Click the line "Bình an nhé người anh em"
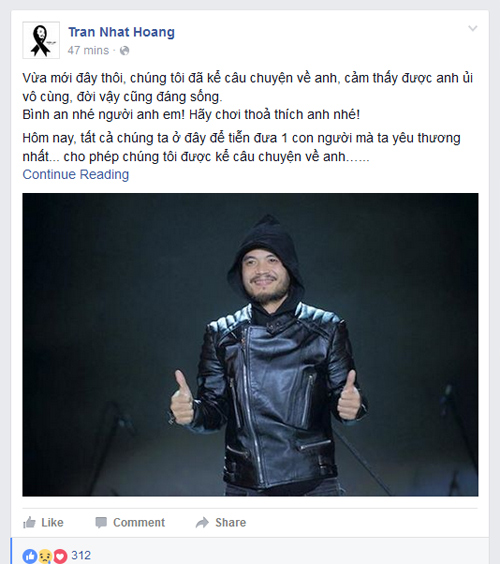Image resolution: width=500 pixels, height=564 pixels. tap(191, 115)
